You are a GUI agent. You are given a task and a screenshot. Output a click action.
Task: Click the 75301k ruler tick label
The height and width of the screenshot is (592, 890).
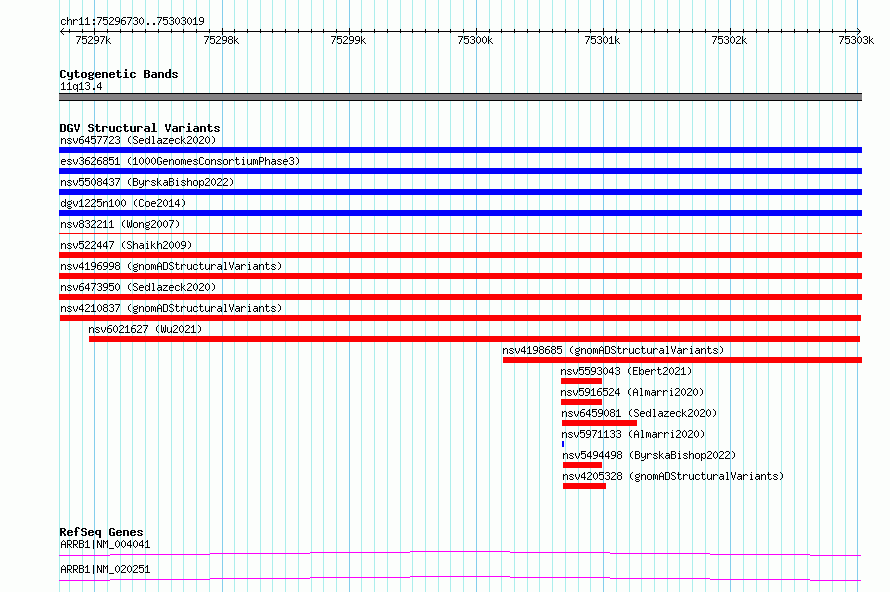602,40
